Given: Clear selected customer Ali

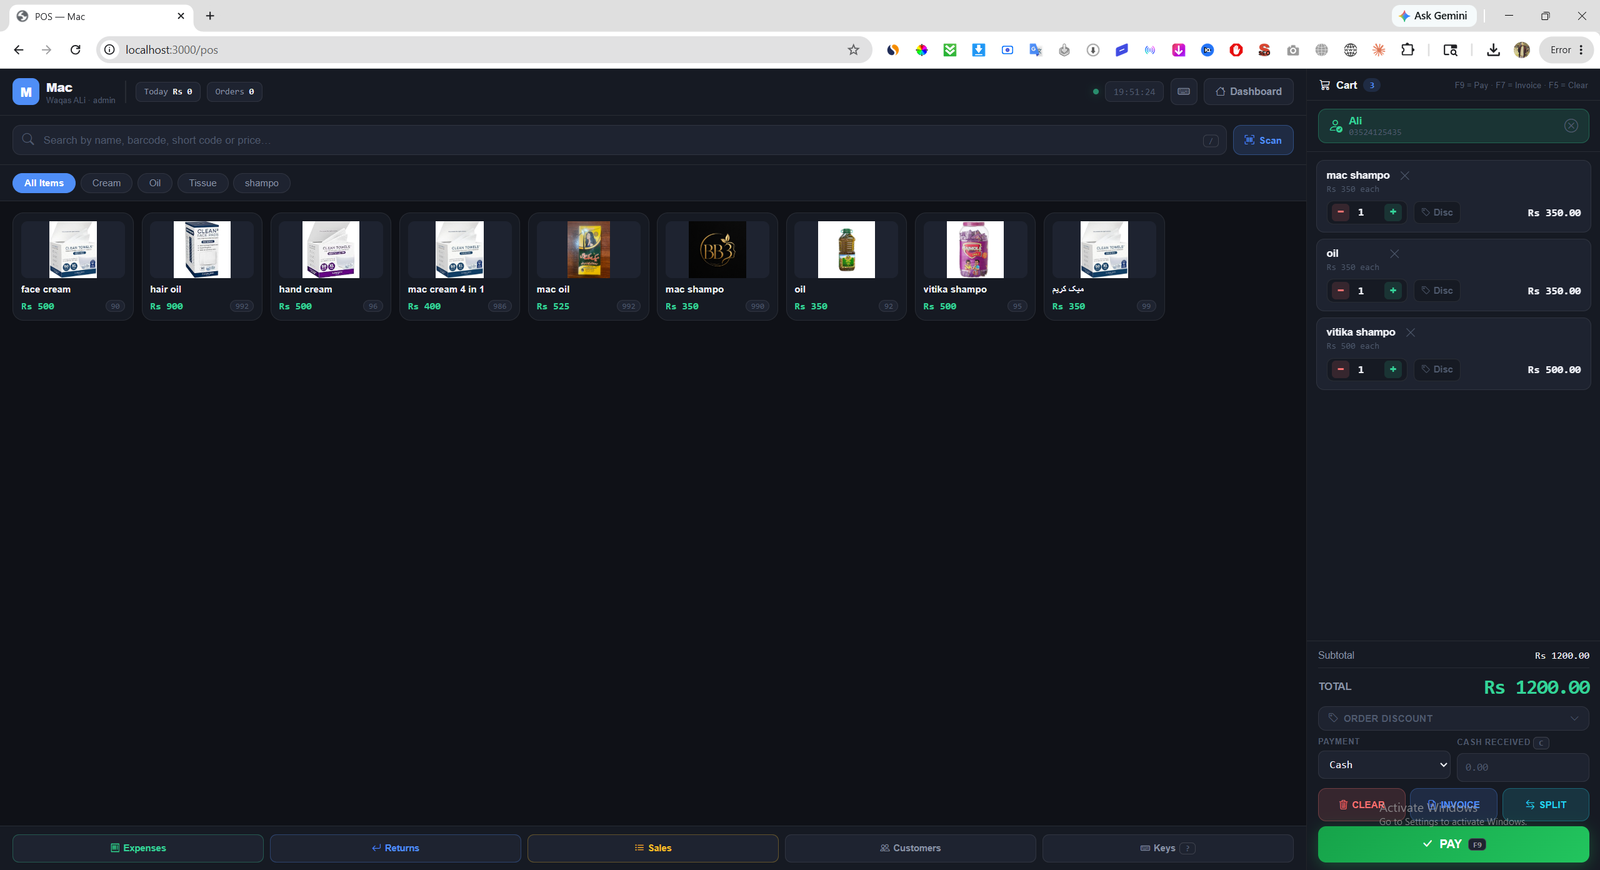Looking at the screenshot, I should click(1571, 126).
